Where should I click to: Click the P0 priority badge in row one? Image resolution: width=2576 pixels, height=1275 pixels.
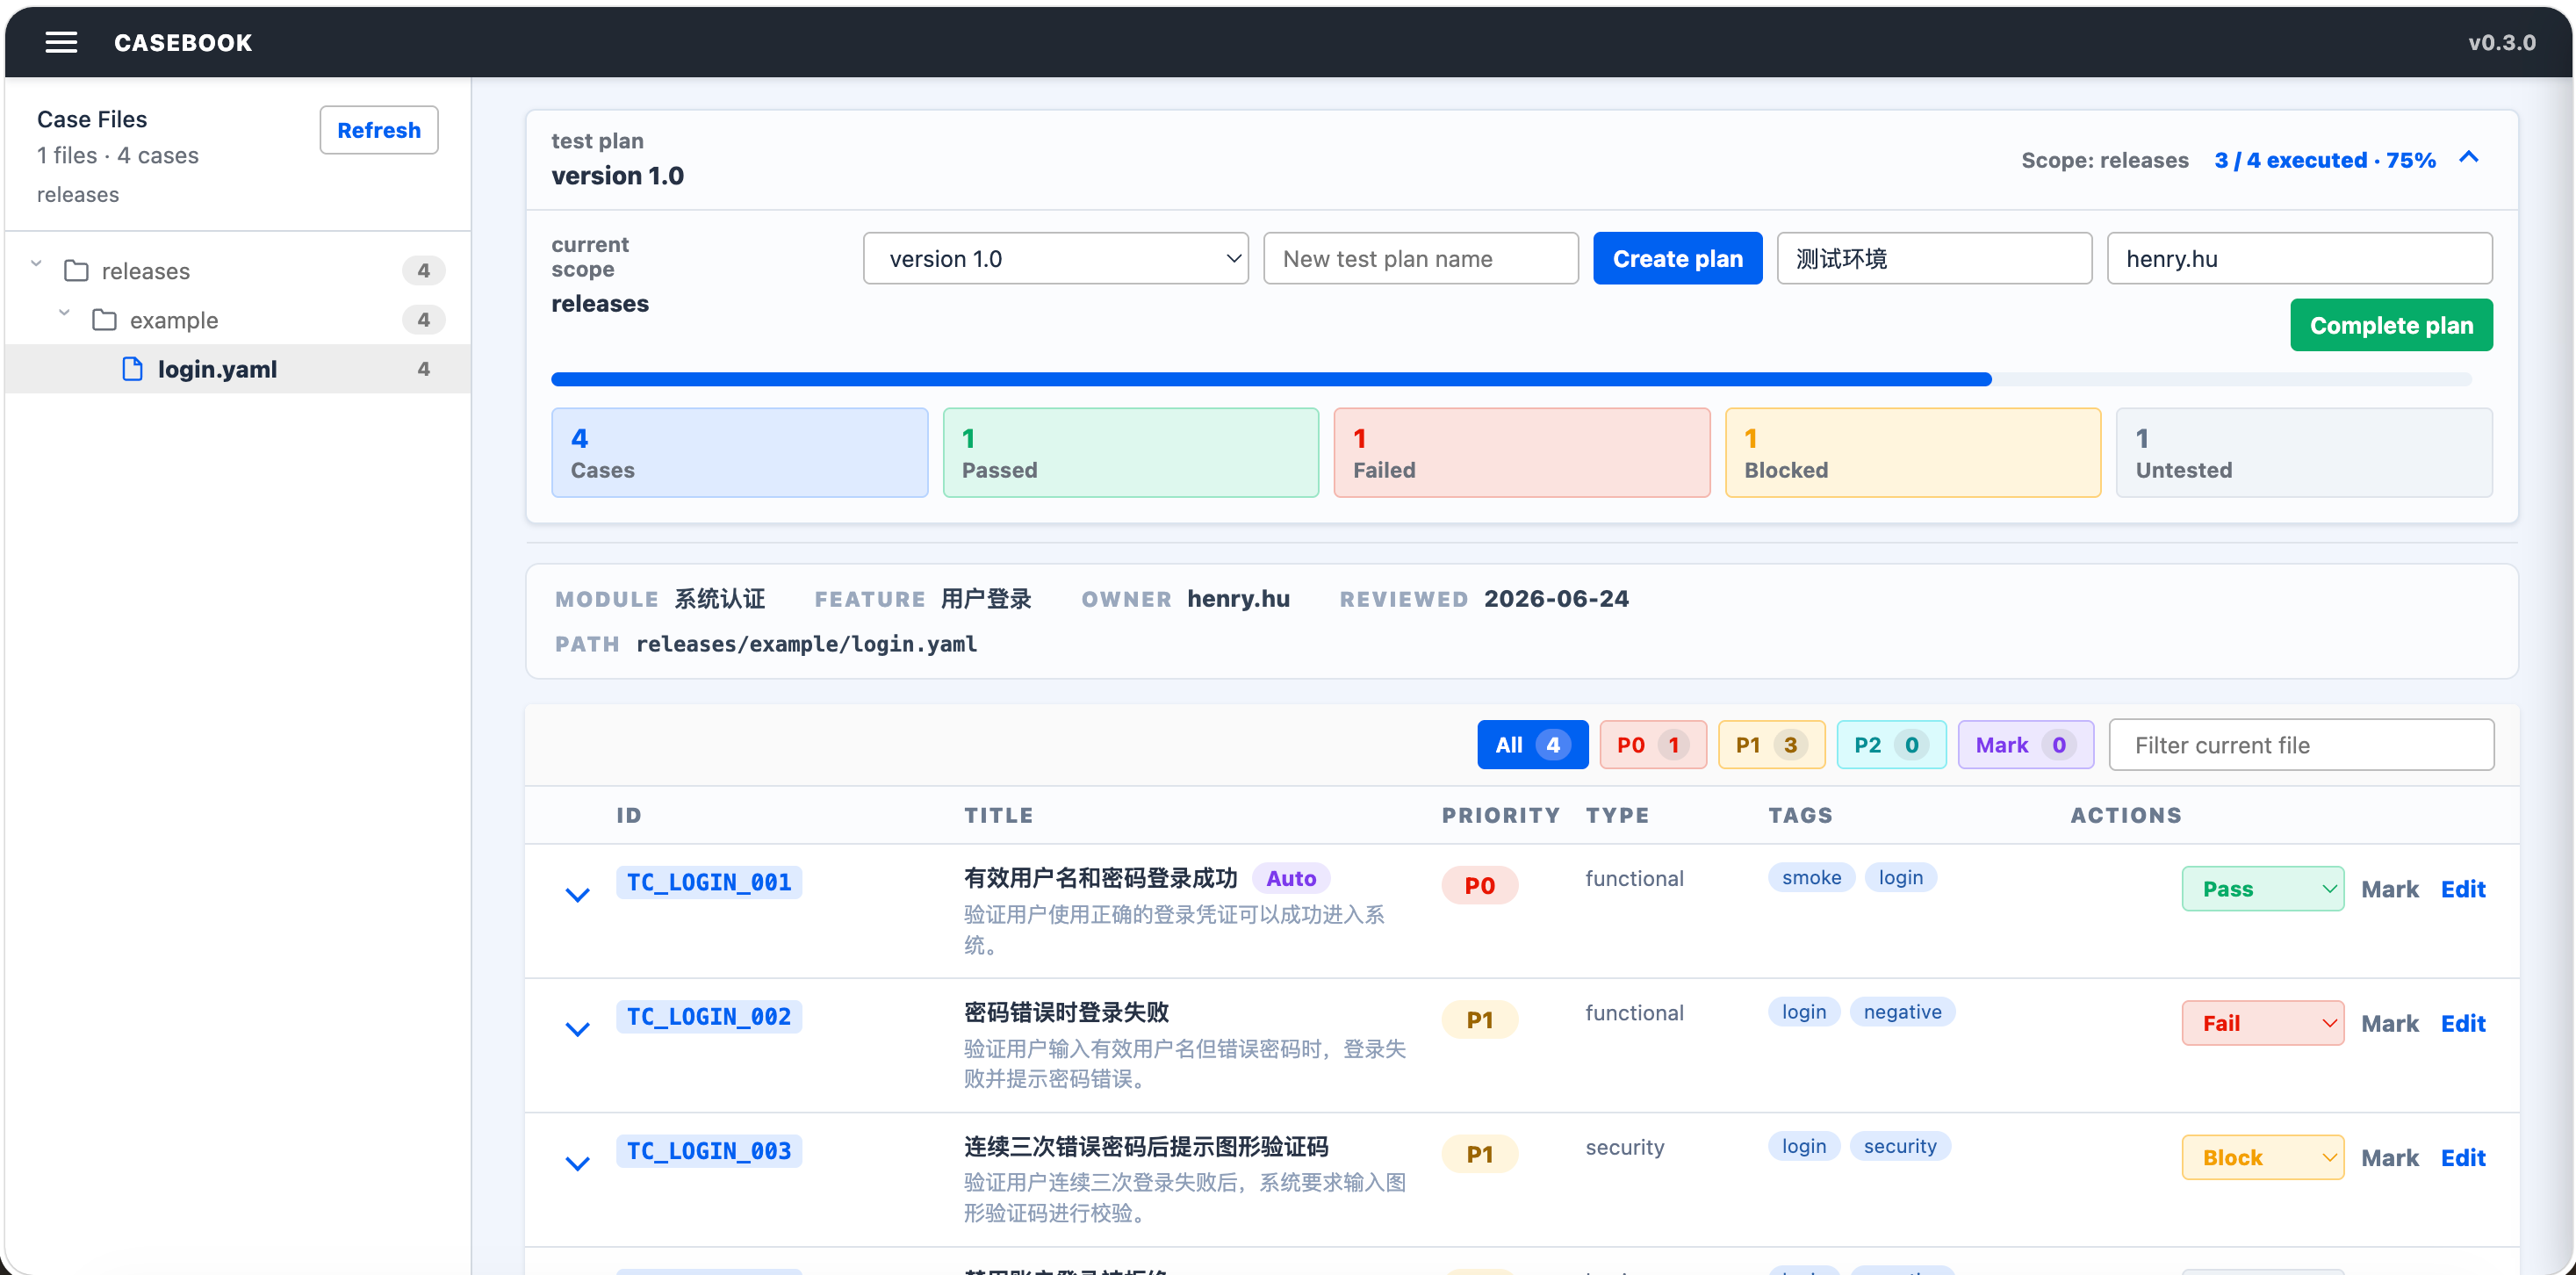pyautogui.click(x=1479, y=886)
